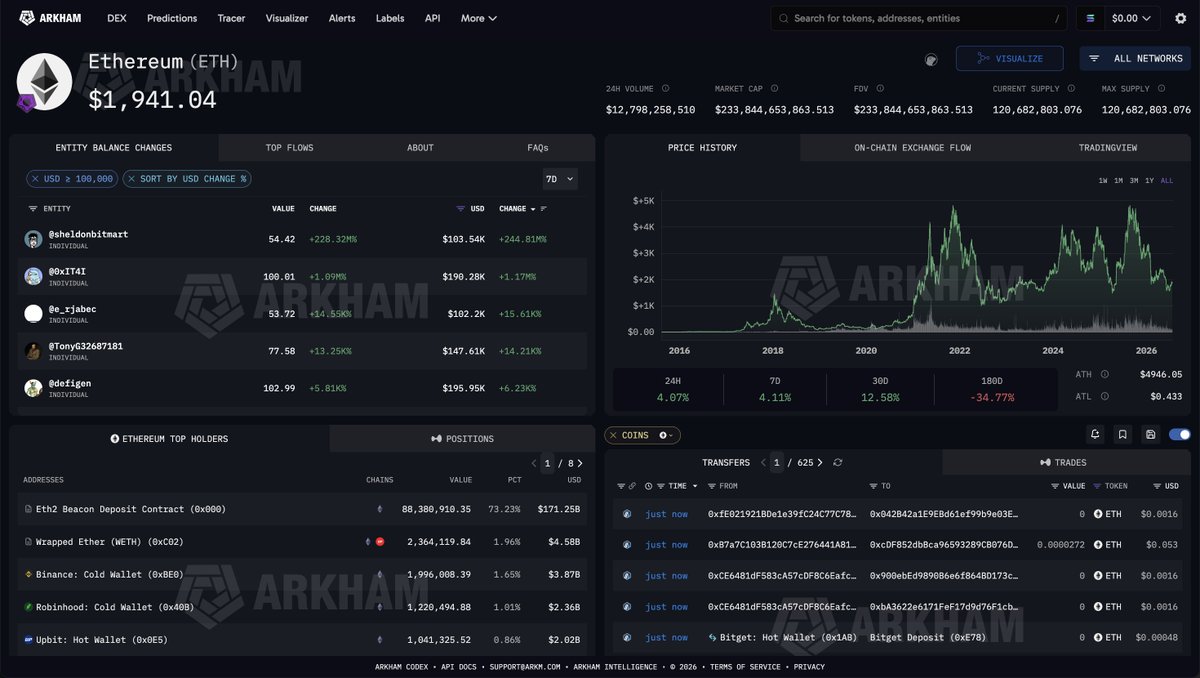Refresh the transfers list
The image size is (1200, 678).
[837, 463]
